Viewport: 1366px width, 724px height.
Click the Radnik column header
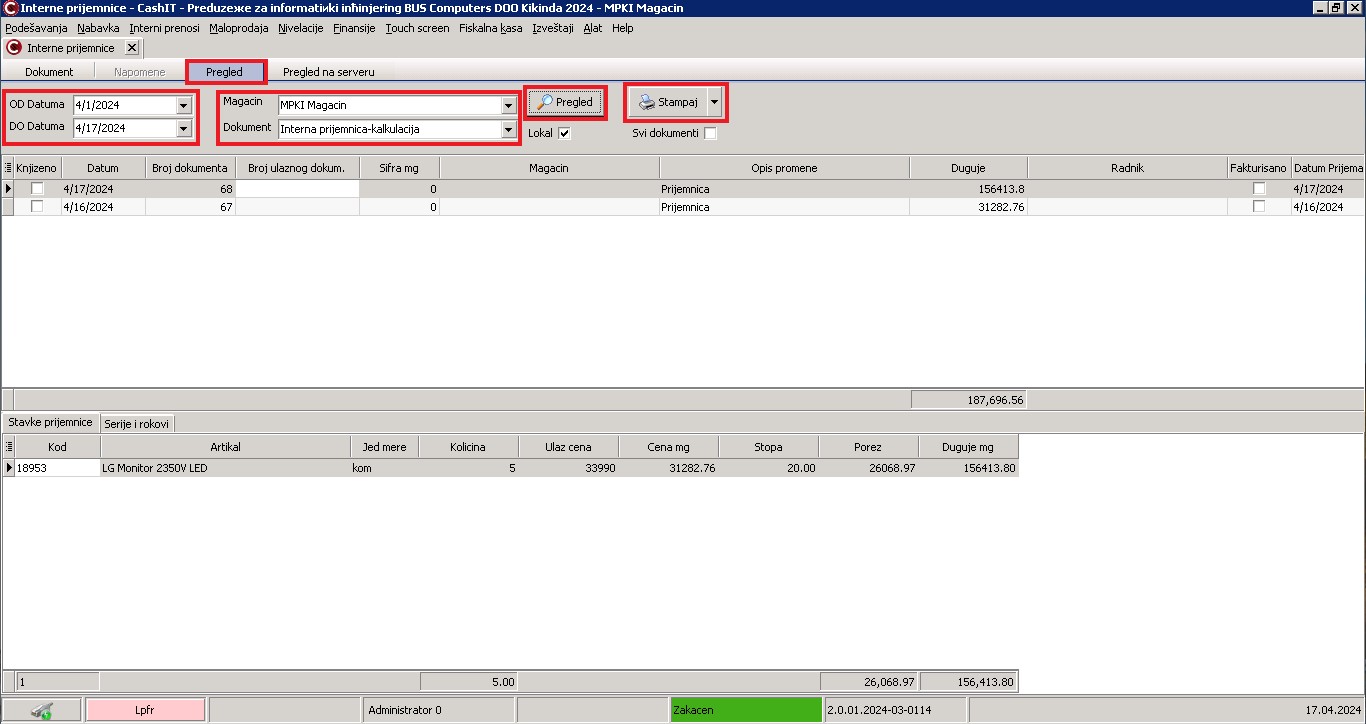(1127, 168)
